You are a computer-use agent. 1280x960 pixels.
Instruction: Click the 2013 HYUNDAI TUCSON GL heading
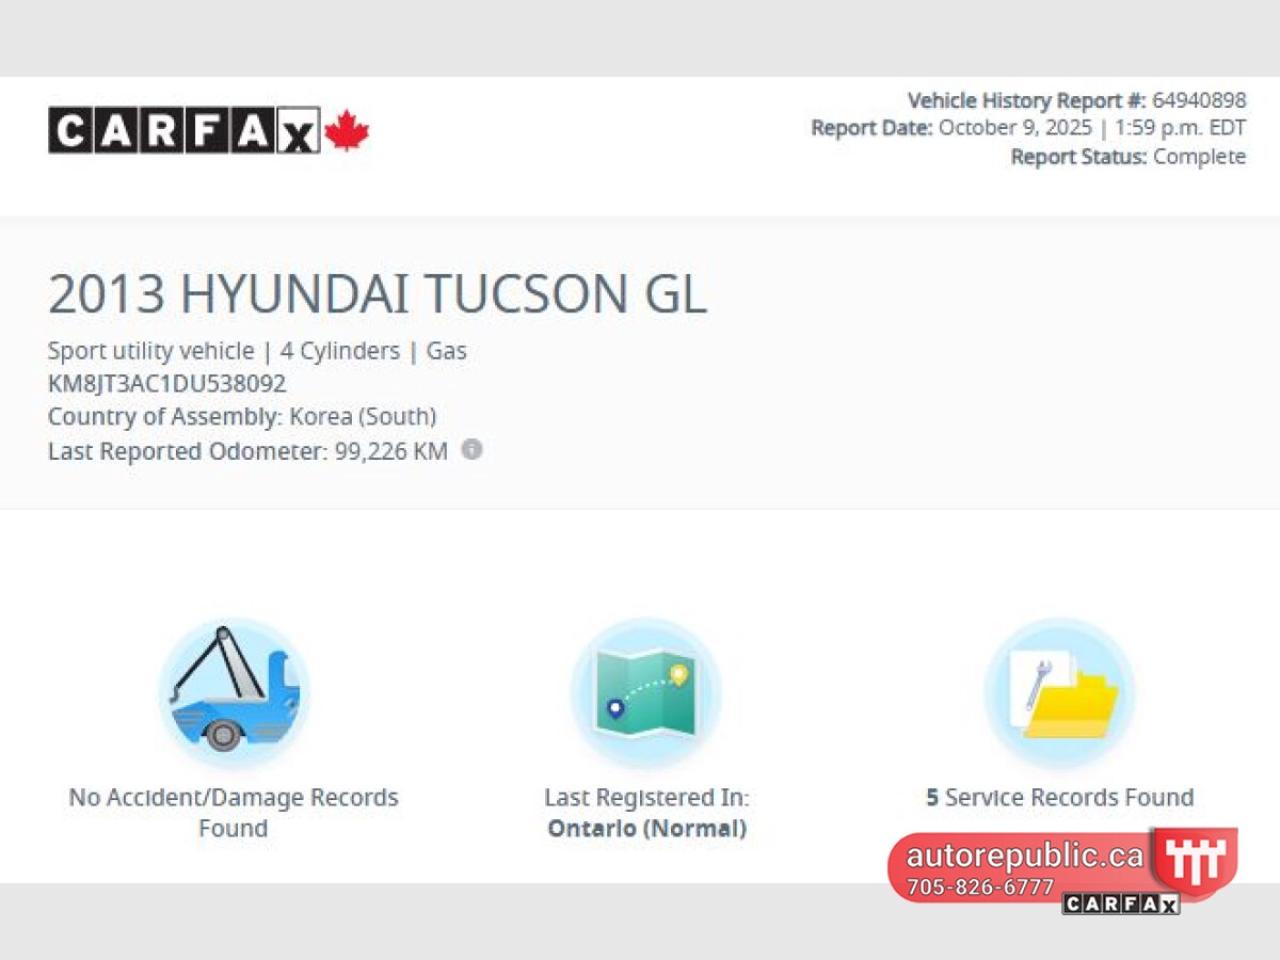[377, 294]
